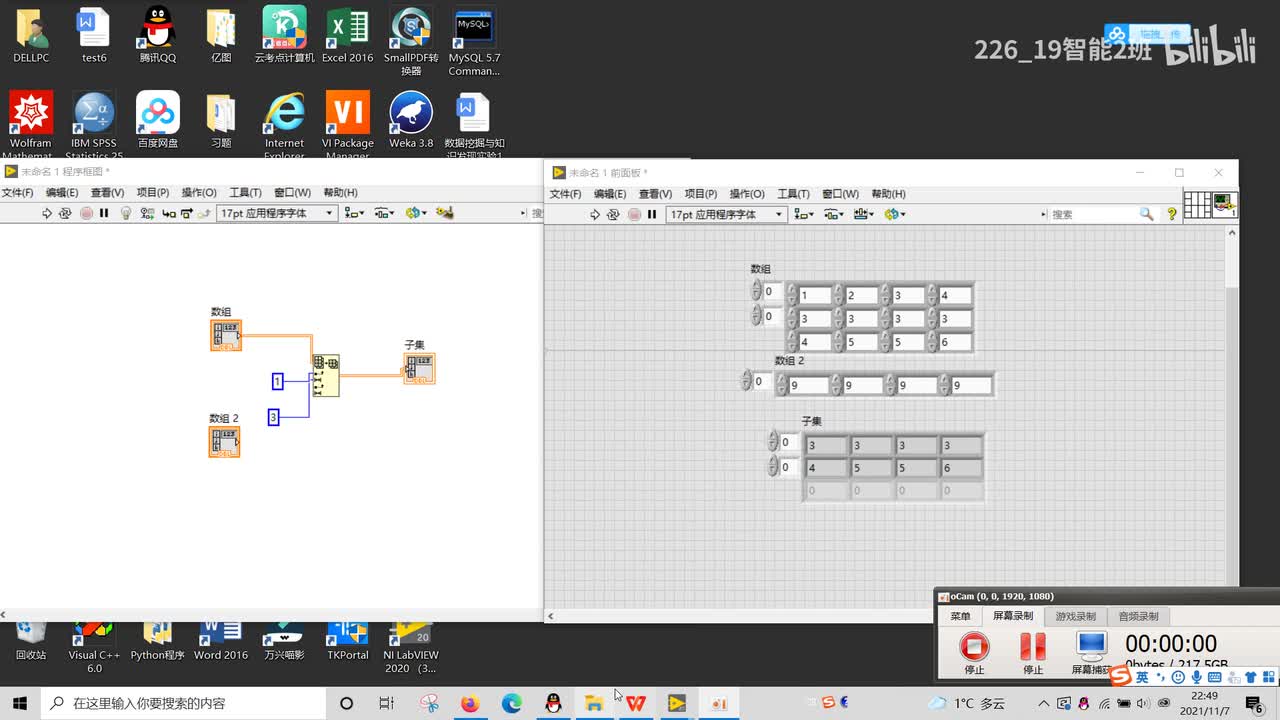This screenshot has width=1280, height=720.
Task: Open Align Objects dropdown on front panel
Action: tap(803, 214)
